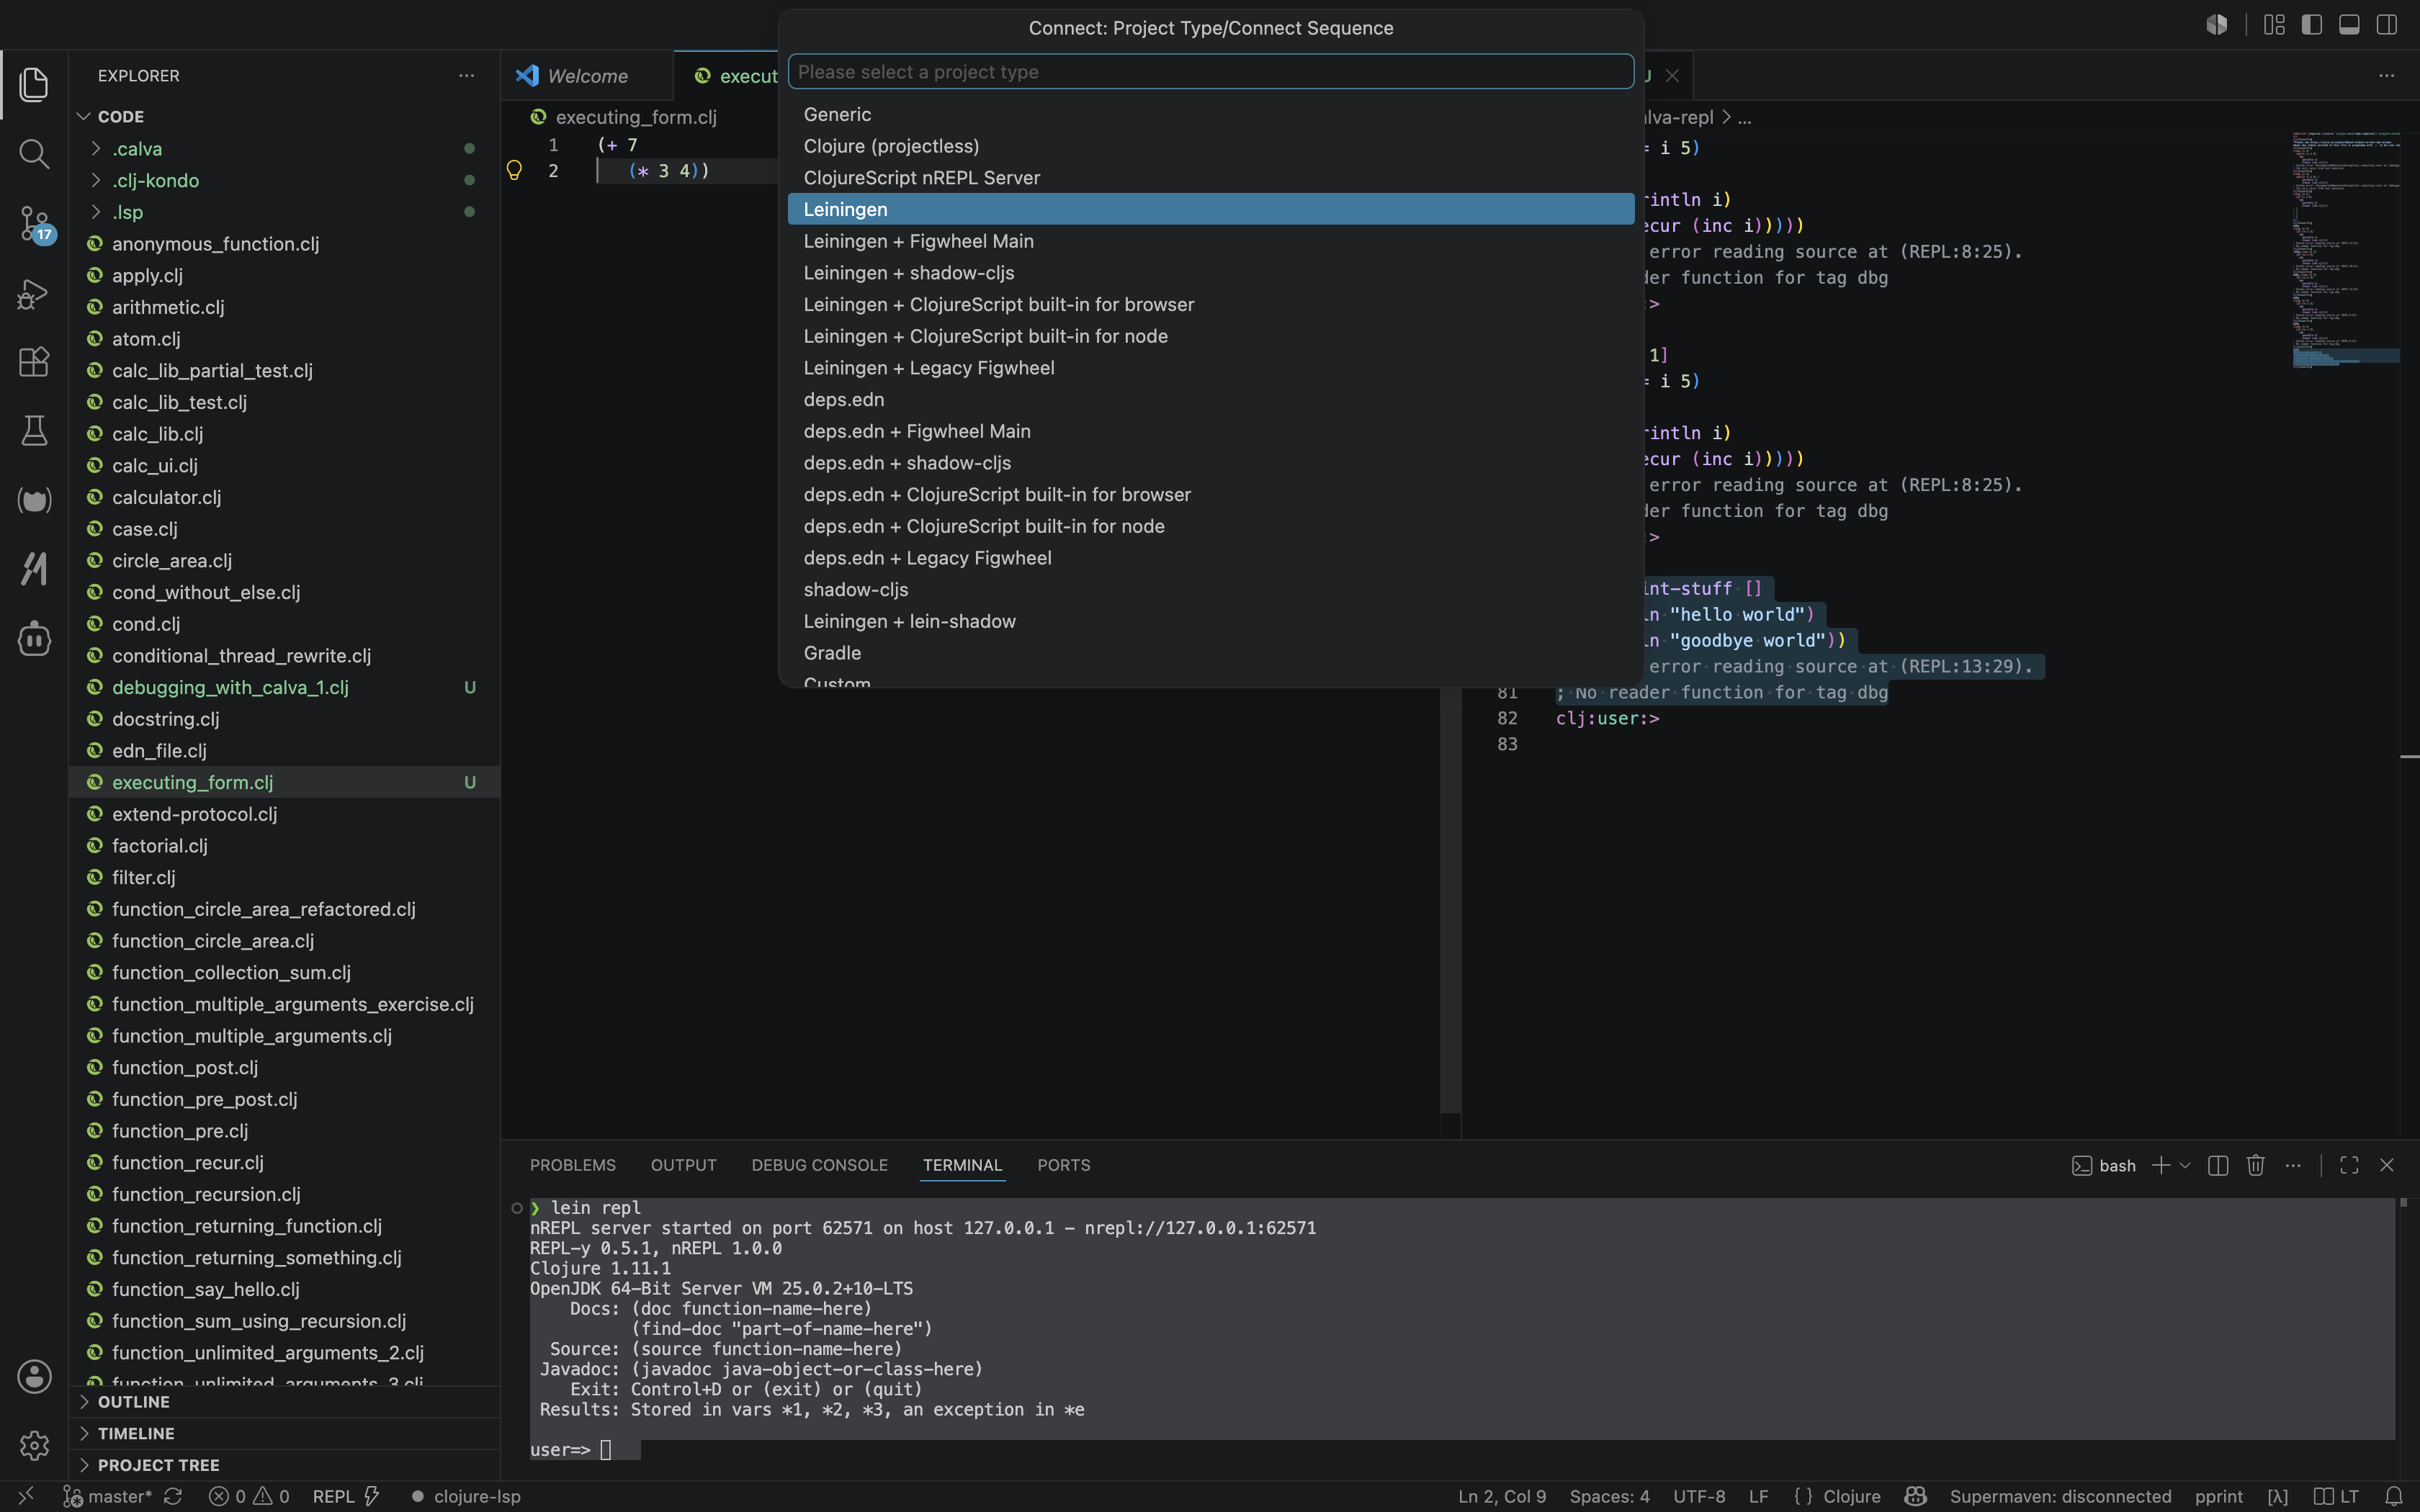Open the Accounts icon in activity bar
Viewport: 2420px width, 1512px height.
(34, 1376)
